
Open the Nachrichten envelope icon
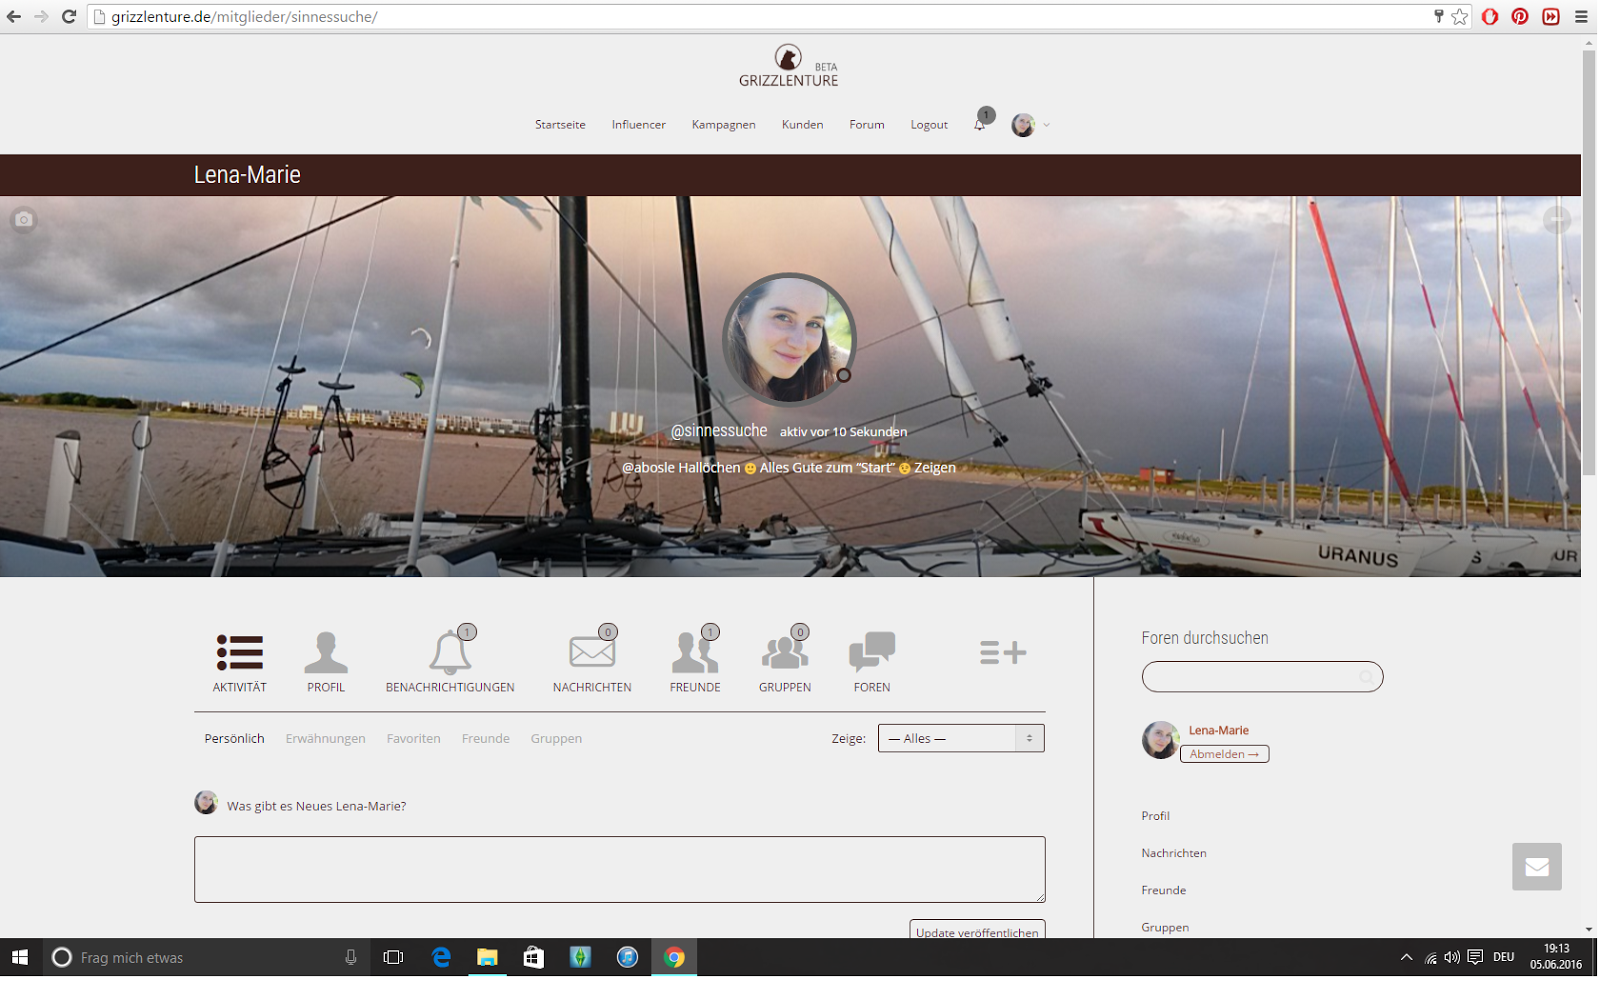pyautogui.click(x=592, y=652)
